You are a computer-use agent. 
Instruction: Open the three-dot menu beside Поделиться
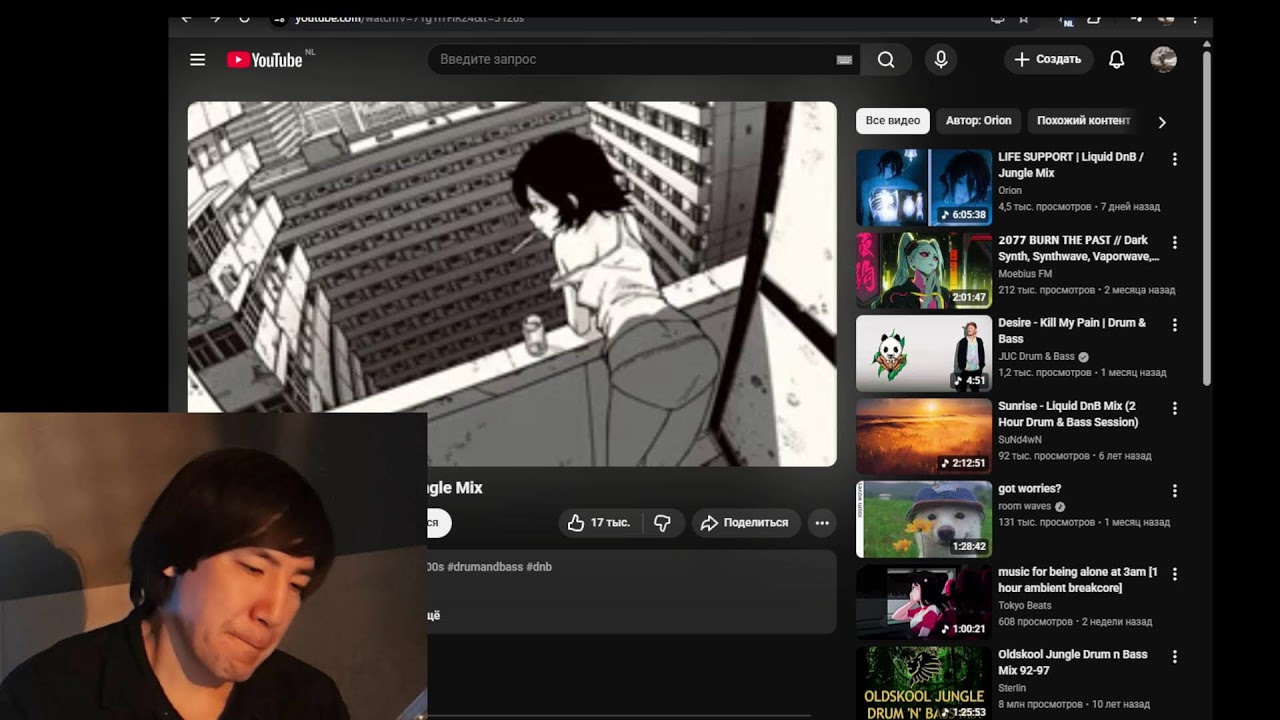point(821,523)
